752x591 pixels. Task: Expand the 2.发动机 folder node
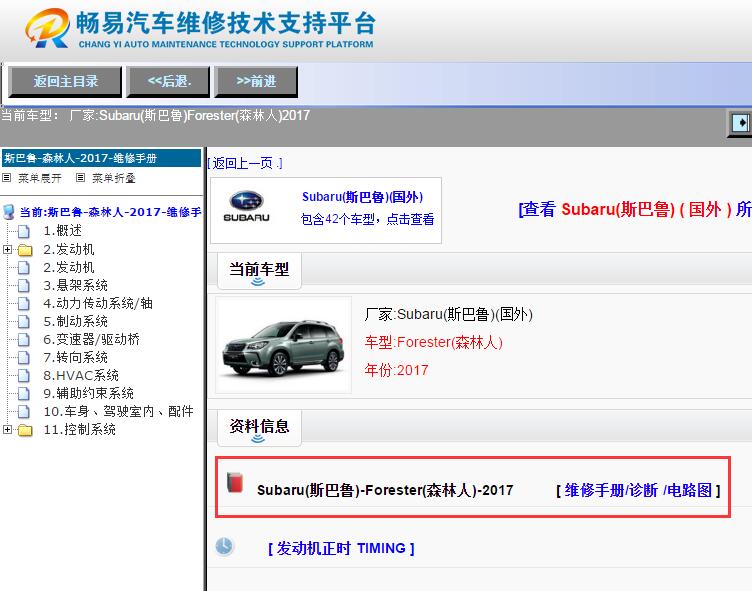[x=7, y=249]
